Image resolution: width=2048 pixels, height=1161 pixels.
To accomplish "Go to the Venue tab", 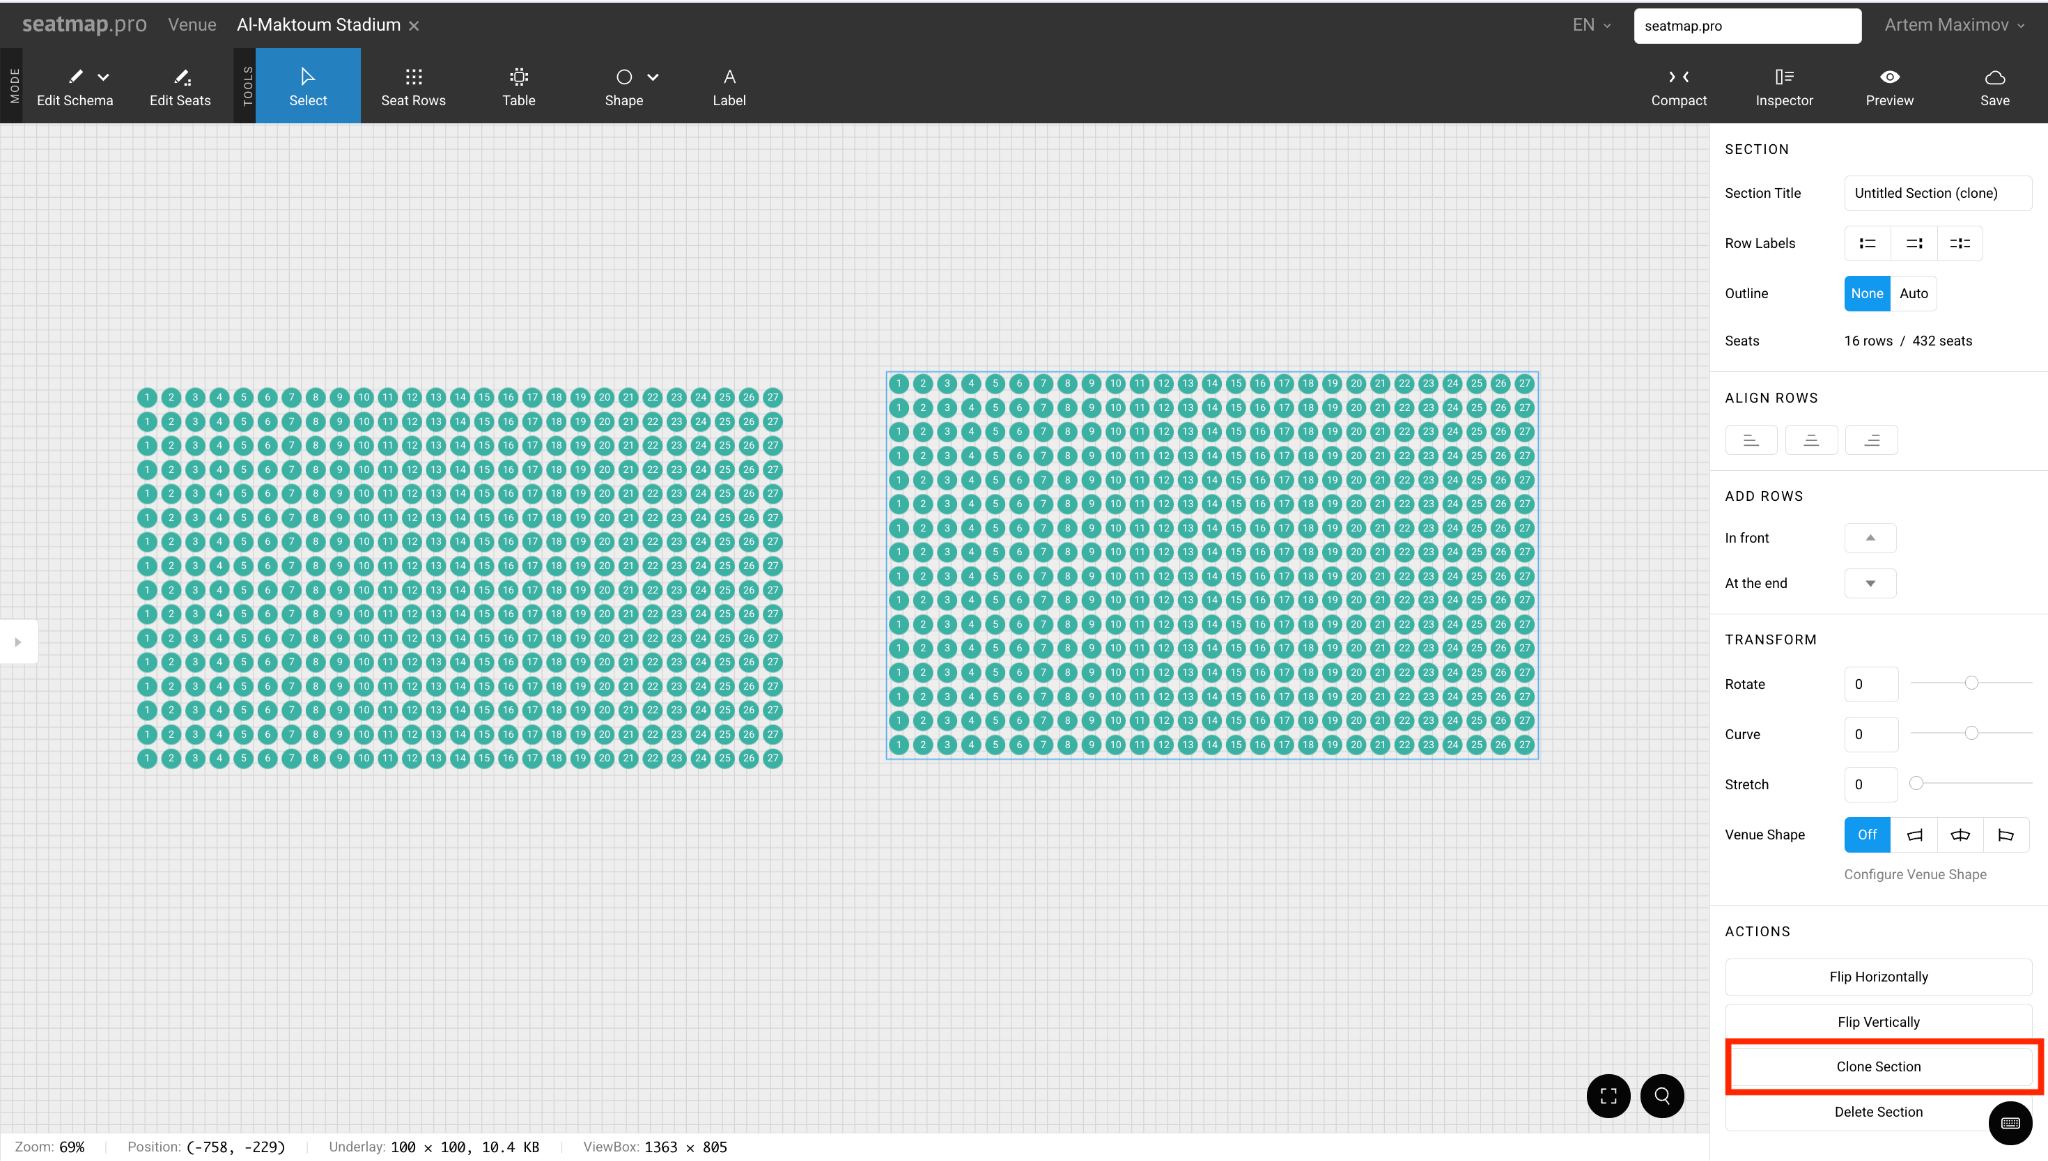I will pos(192,25).
